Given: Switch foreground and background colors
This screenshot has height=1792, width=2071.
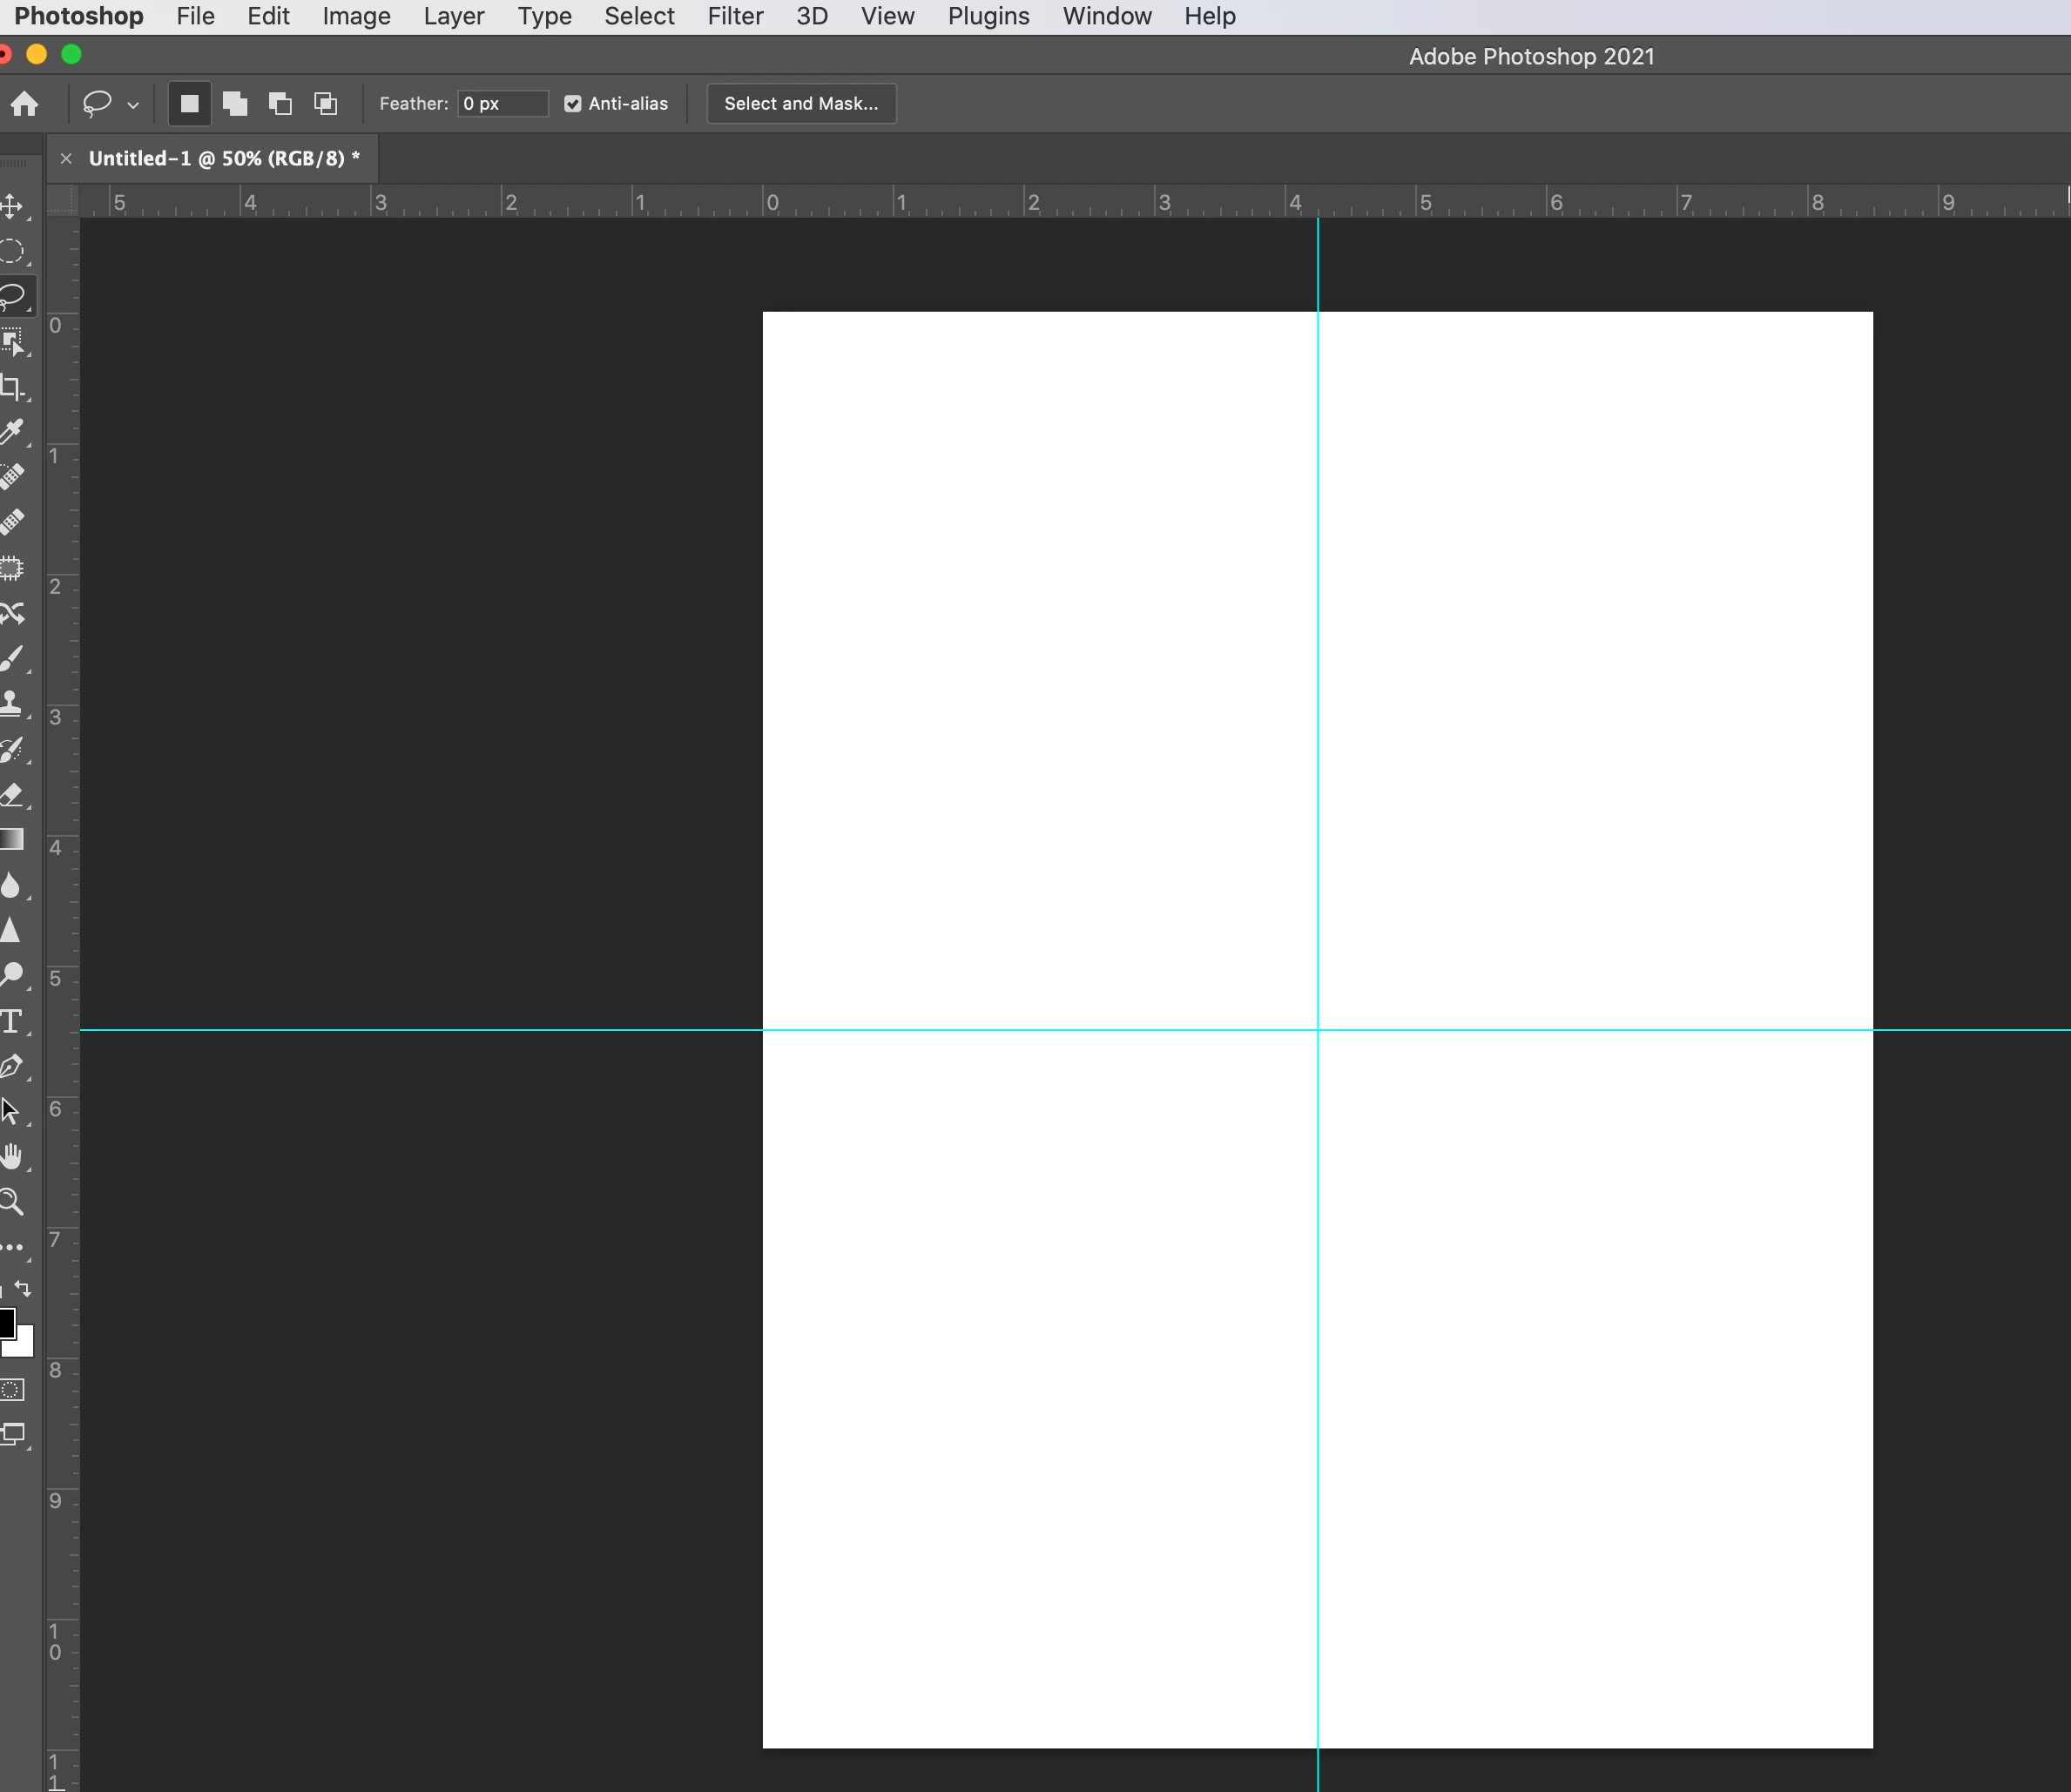Looking at the screenshot, I should [24, 1289].
